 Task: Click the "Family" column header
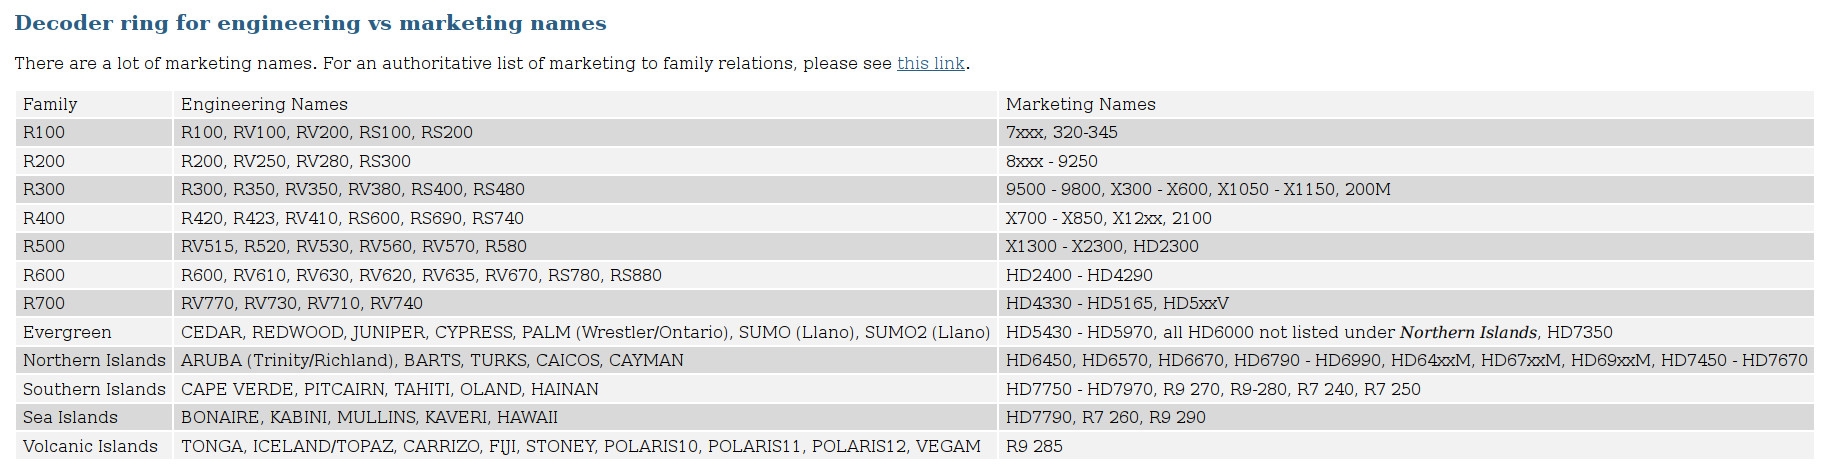point(50,104)
